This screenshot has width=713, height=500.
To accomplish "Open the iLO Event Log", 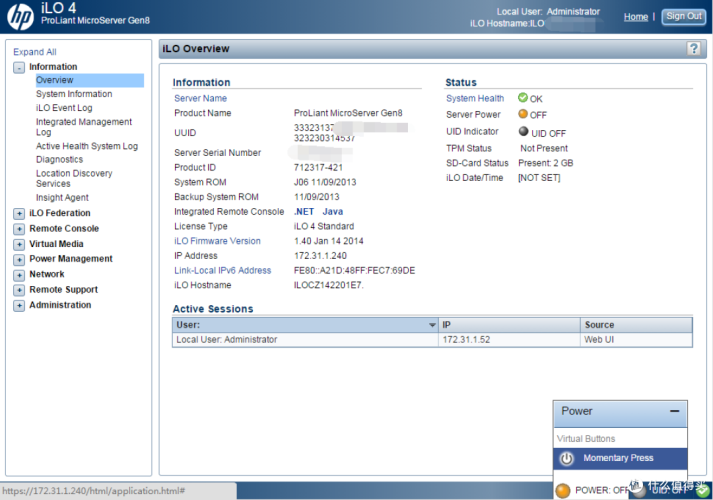I will 64,108.
